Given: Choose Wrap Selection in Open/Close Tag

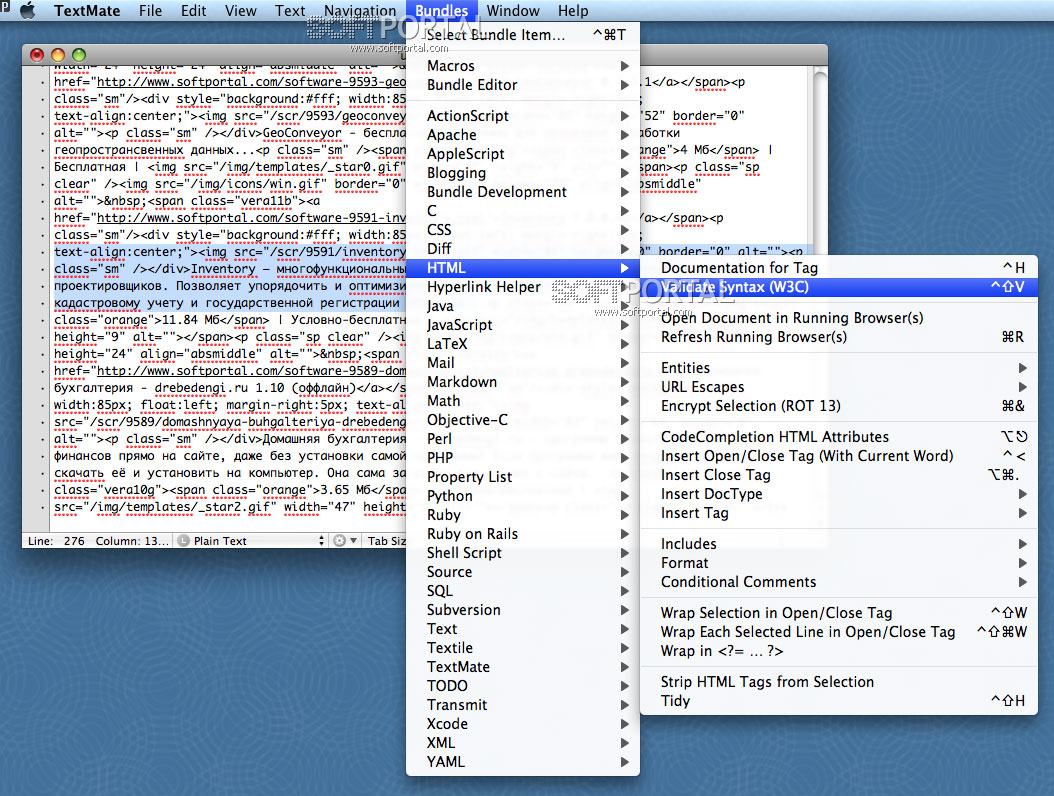Looking at the screenshot, I should click(839, 613).
